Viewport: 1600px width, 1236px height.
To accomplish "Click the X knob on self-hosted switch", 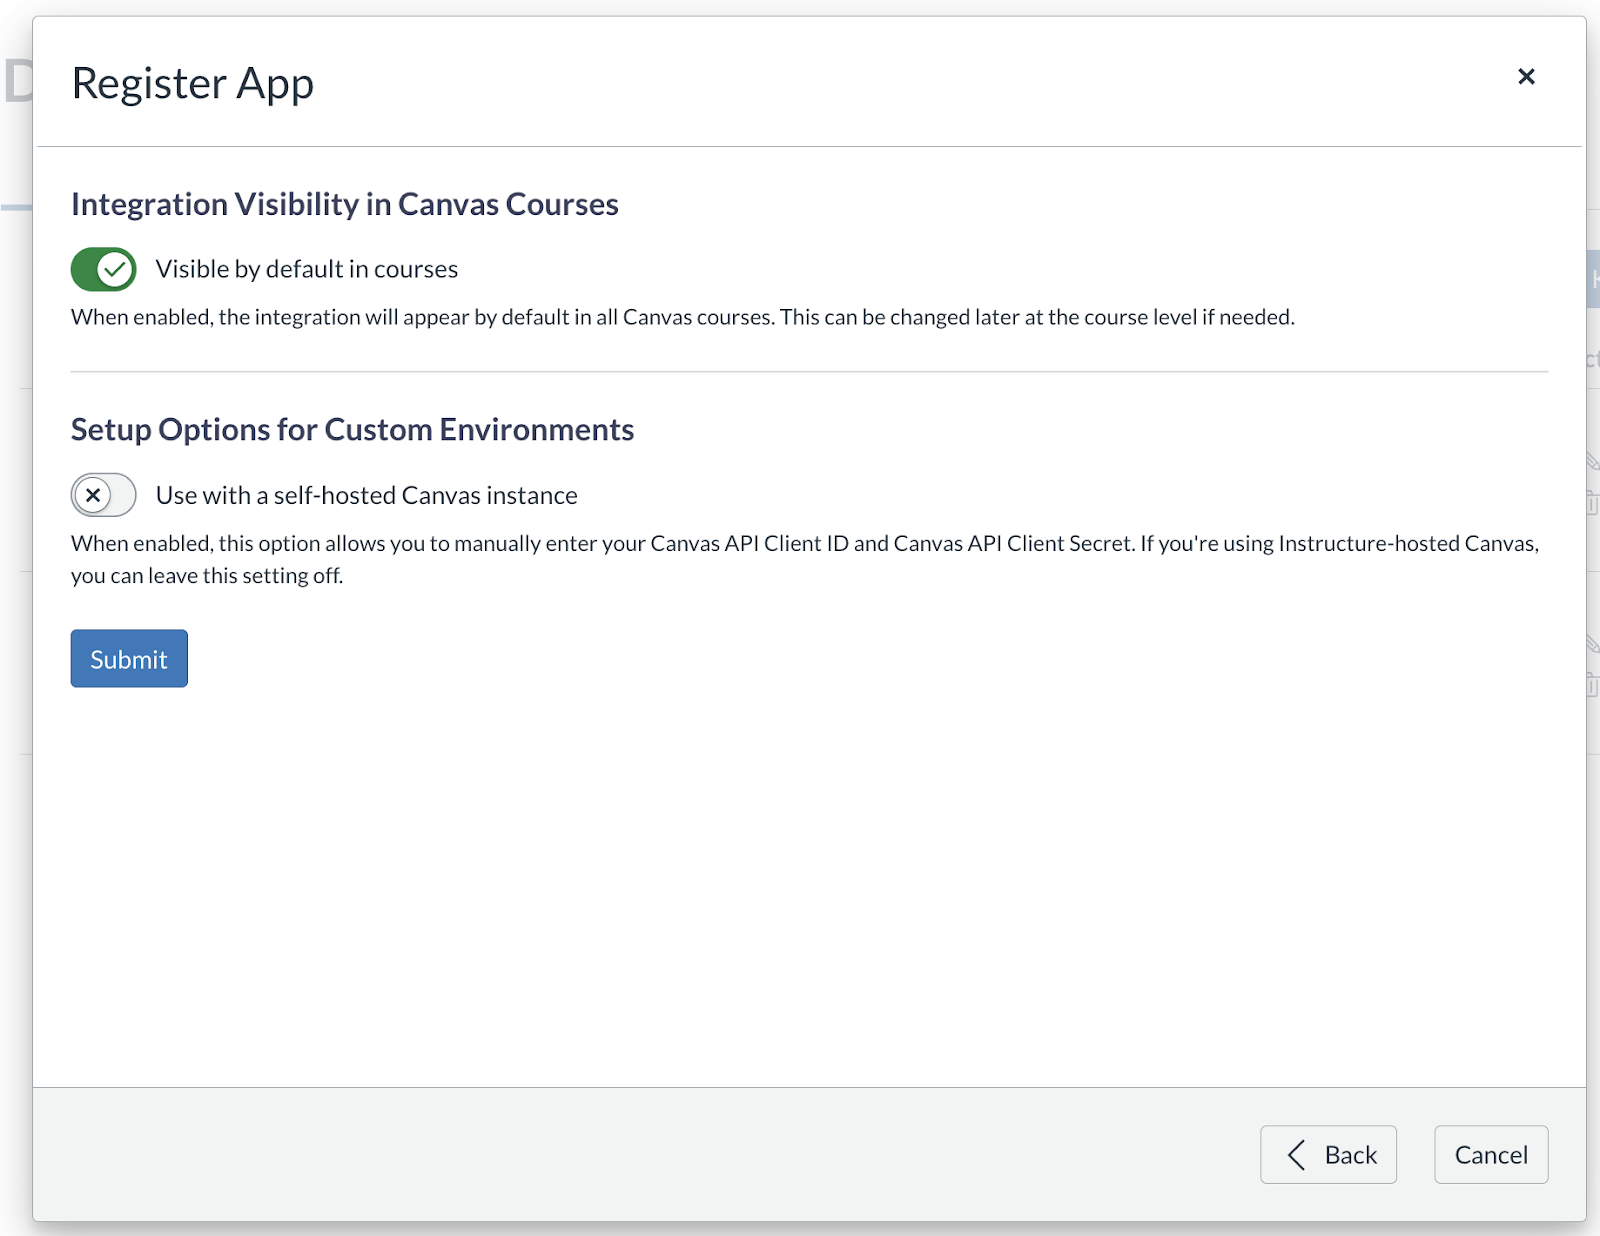I will click(x=93, y=495).
